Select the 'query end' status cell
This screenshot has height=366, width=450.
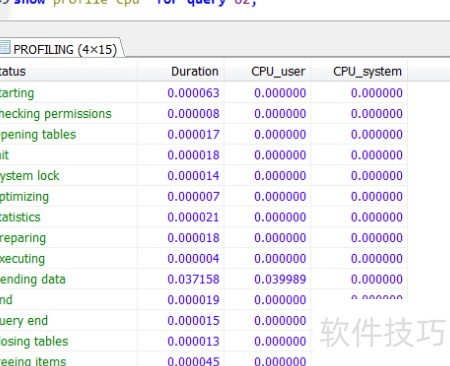tap(68, 320)
